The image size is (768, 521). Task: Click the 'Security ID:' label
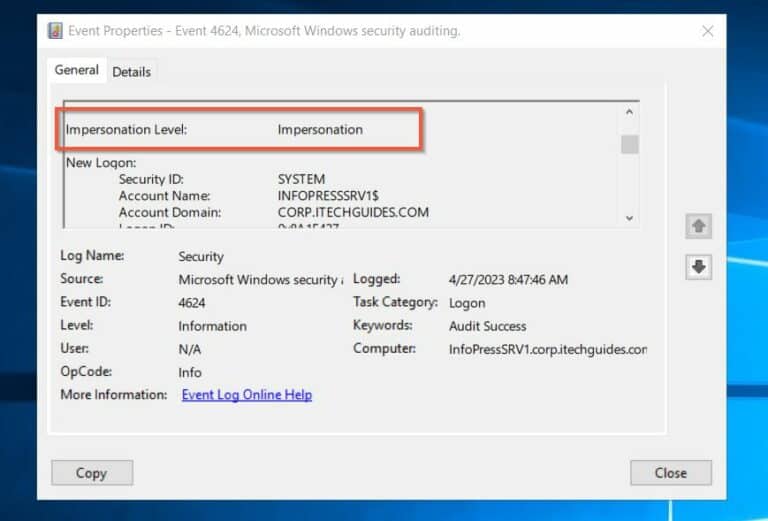coord(151,179)
